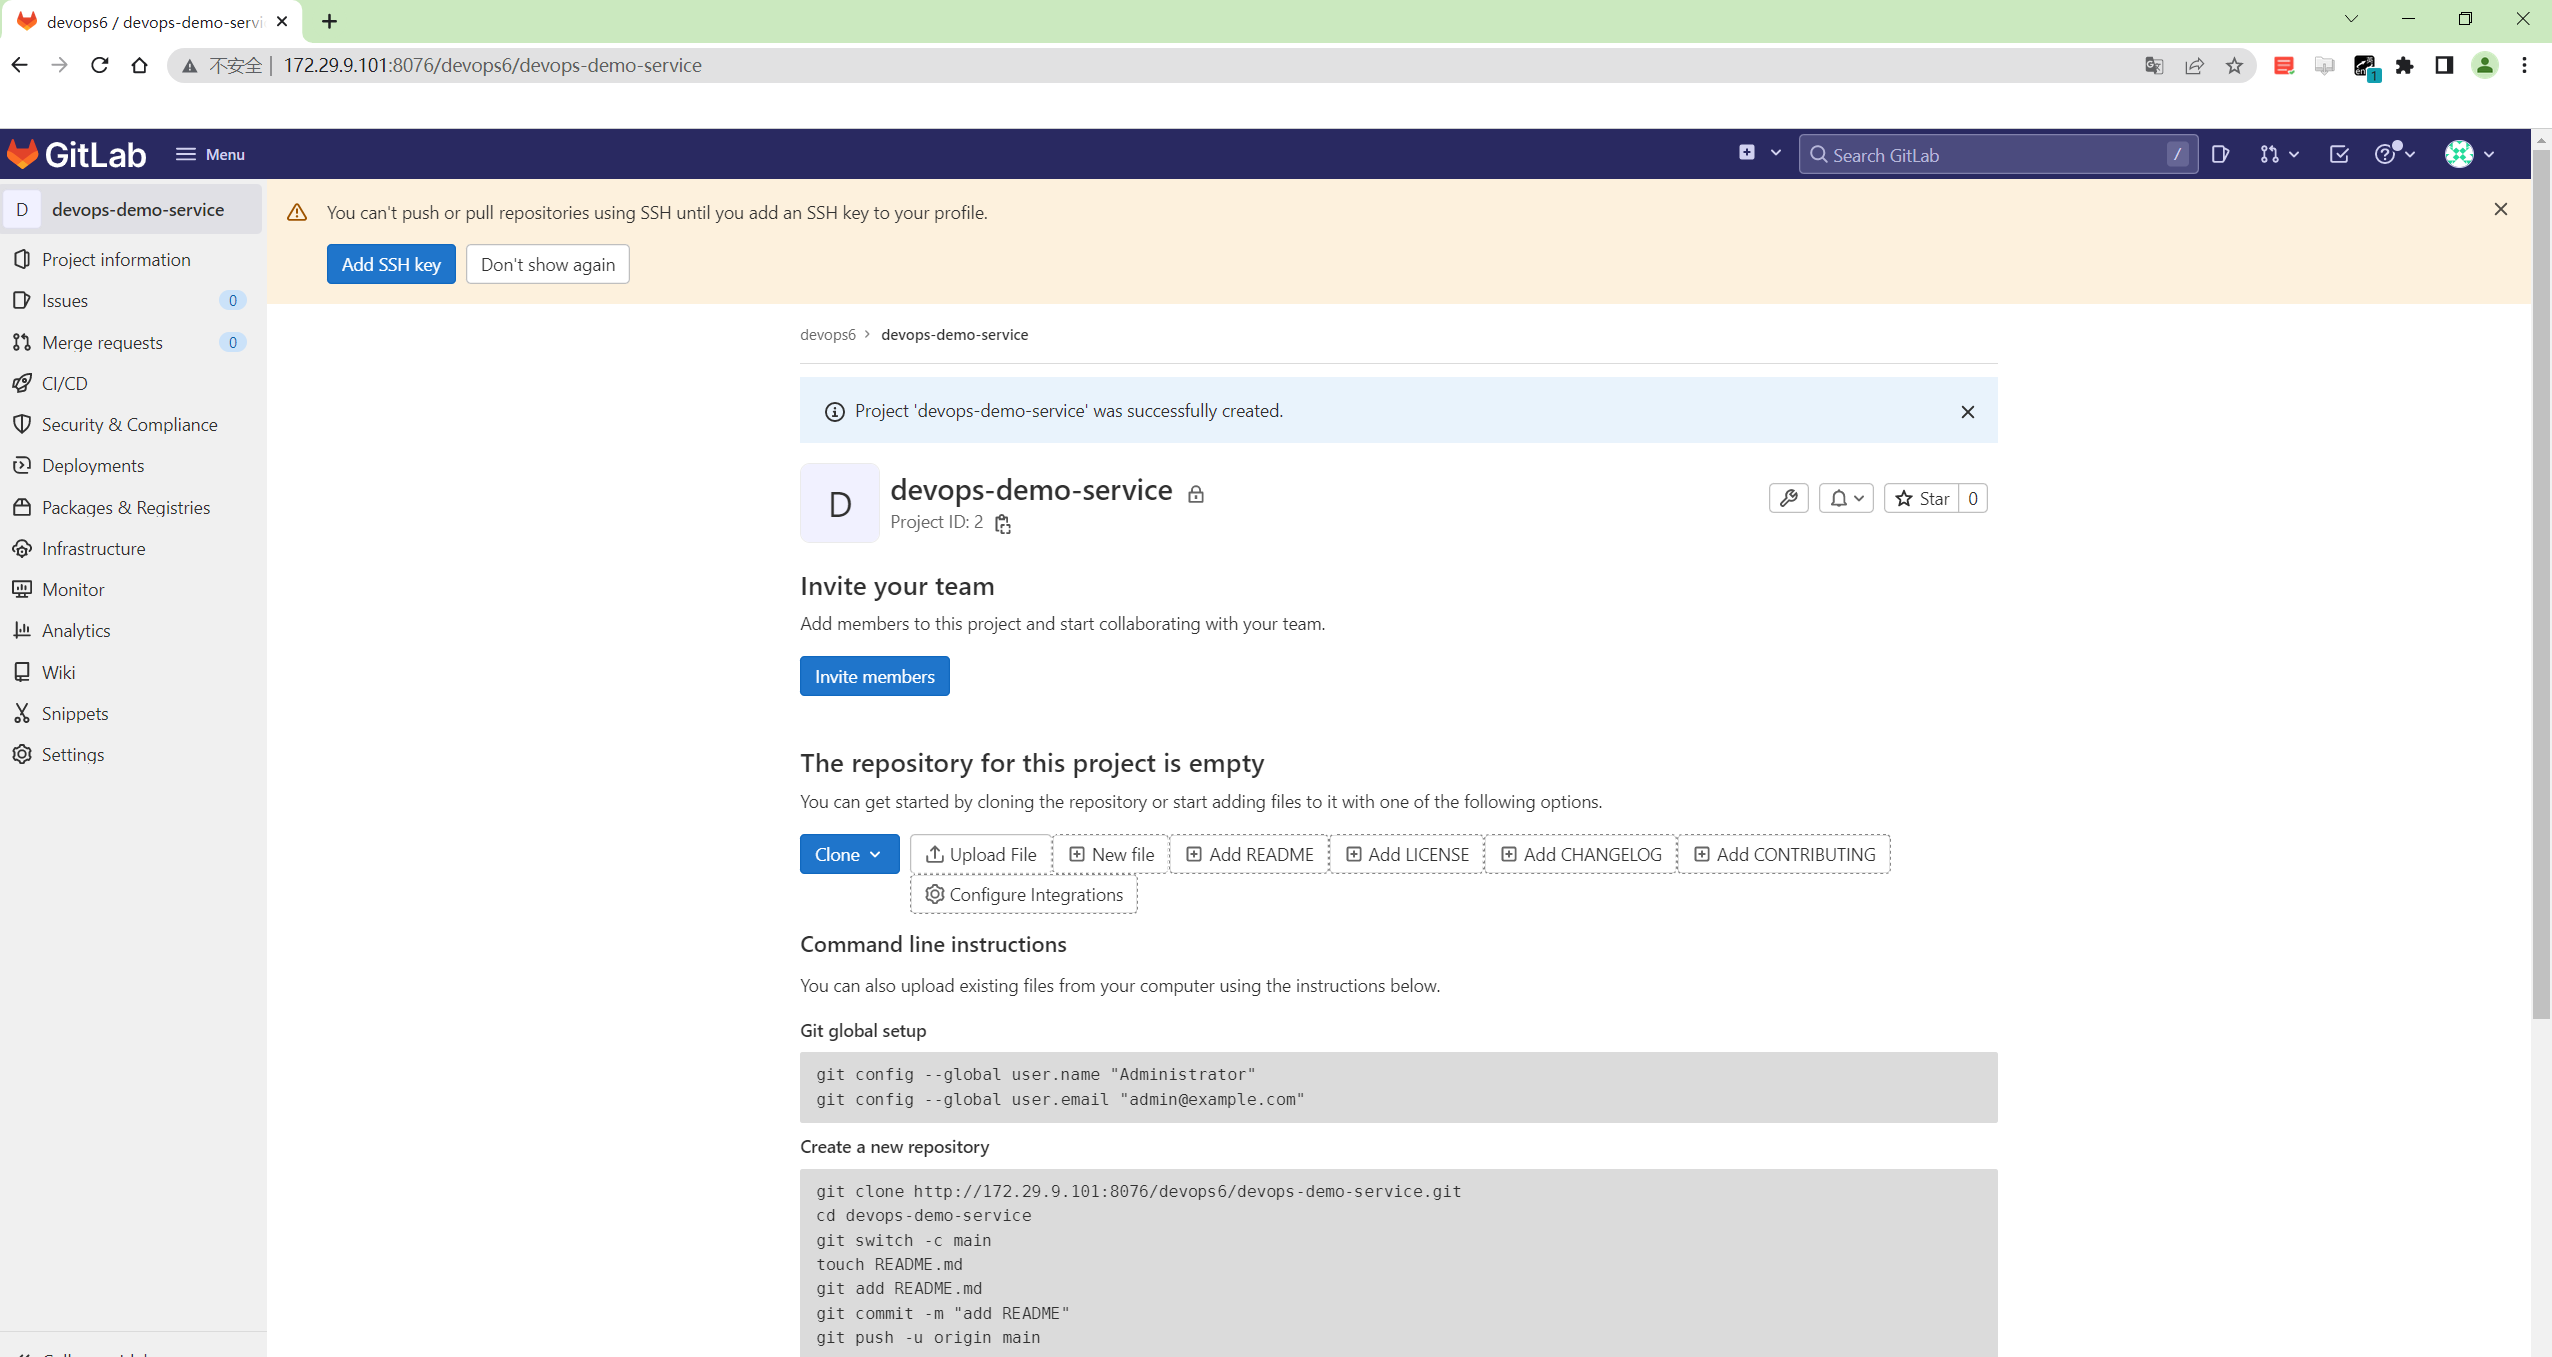Click the Invite members button
Image resolution: width=2552 pixels, height=1357 pixels.
(874, 676)
